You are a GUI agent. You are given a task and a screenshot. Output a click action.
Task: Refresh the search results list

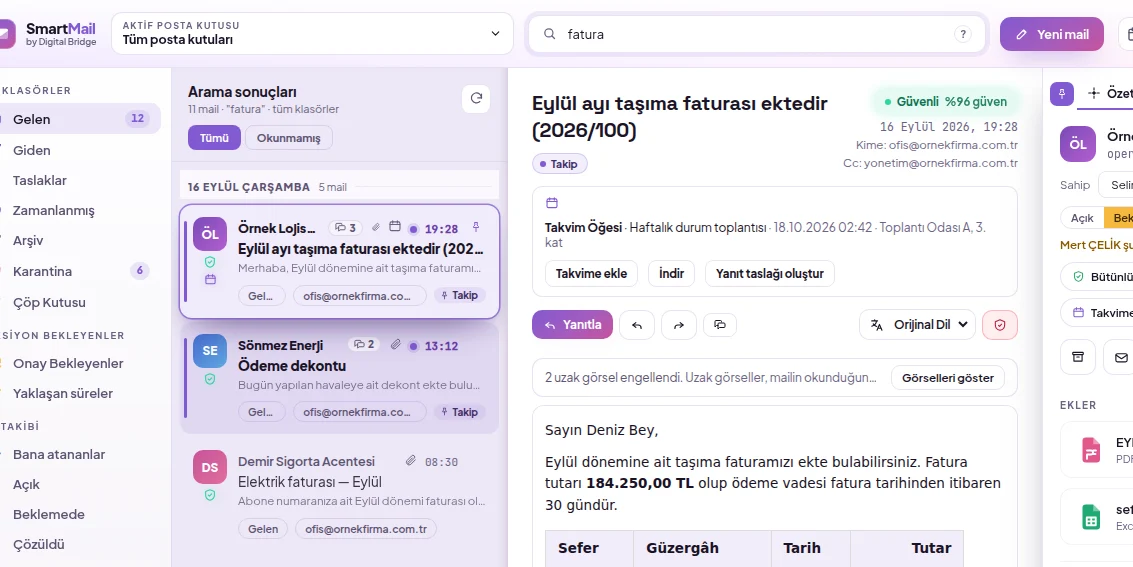475,99
